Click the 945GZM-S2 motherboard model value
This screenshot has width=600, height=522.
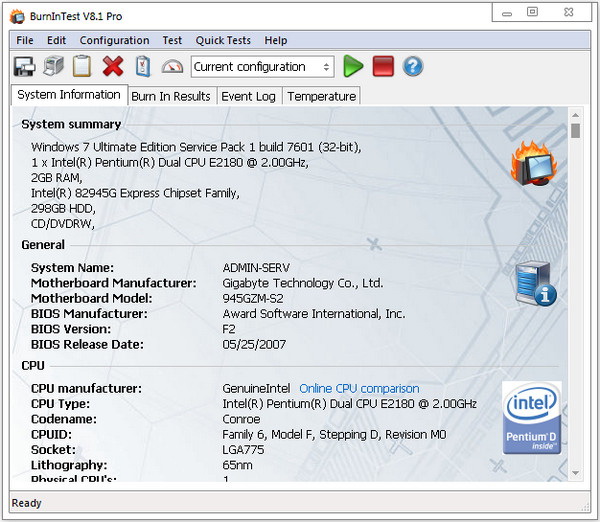[x=253, y=298]
